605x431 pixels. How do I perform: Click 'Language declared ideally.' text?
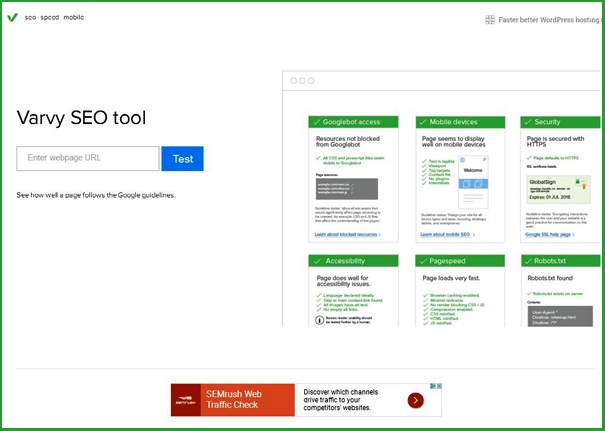pos(349,296)
